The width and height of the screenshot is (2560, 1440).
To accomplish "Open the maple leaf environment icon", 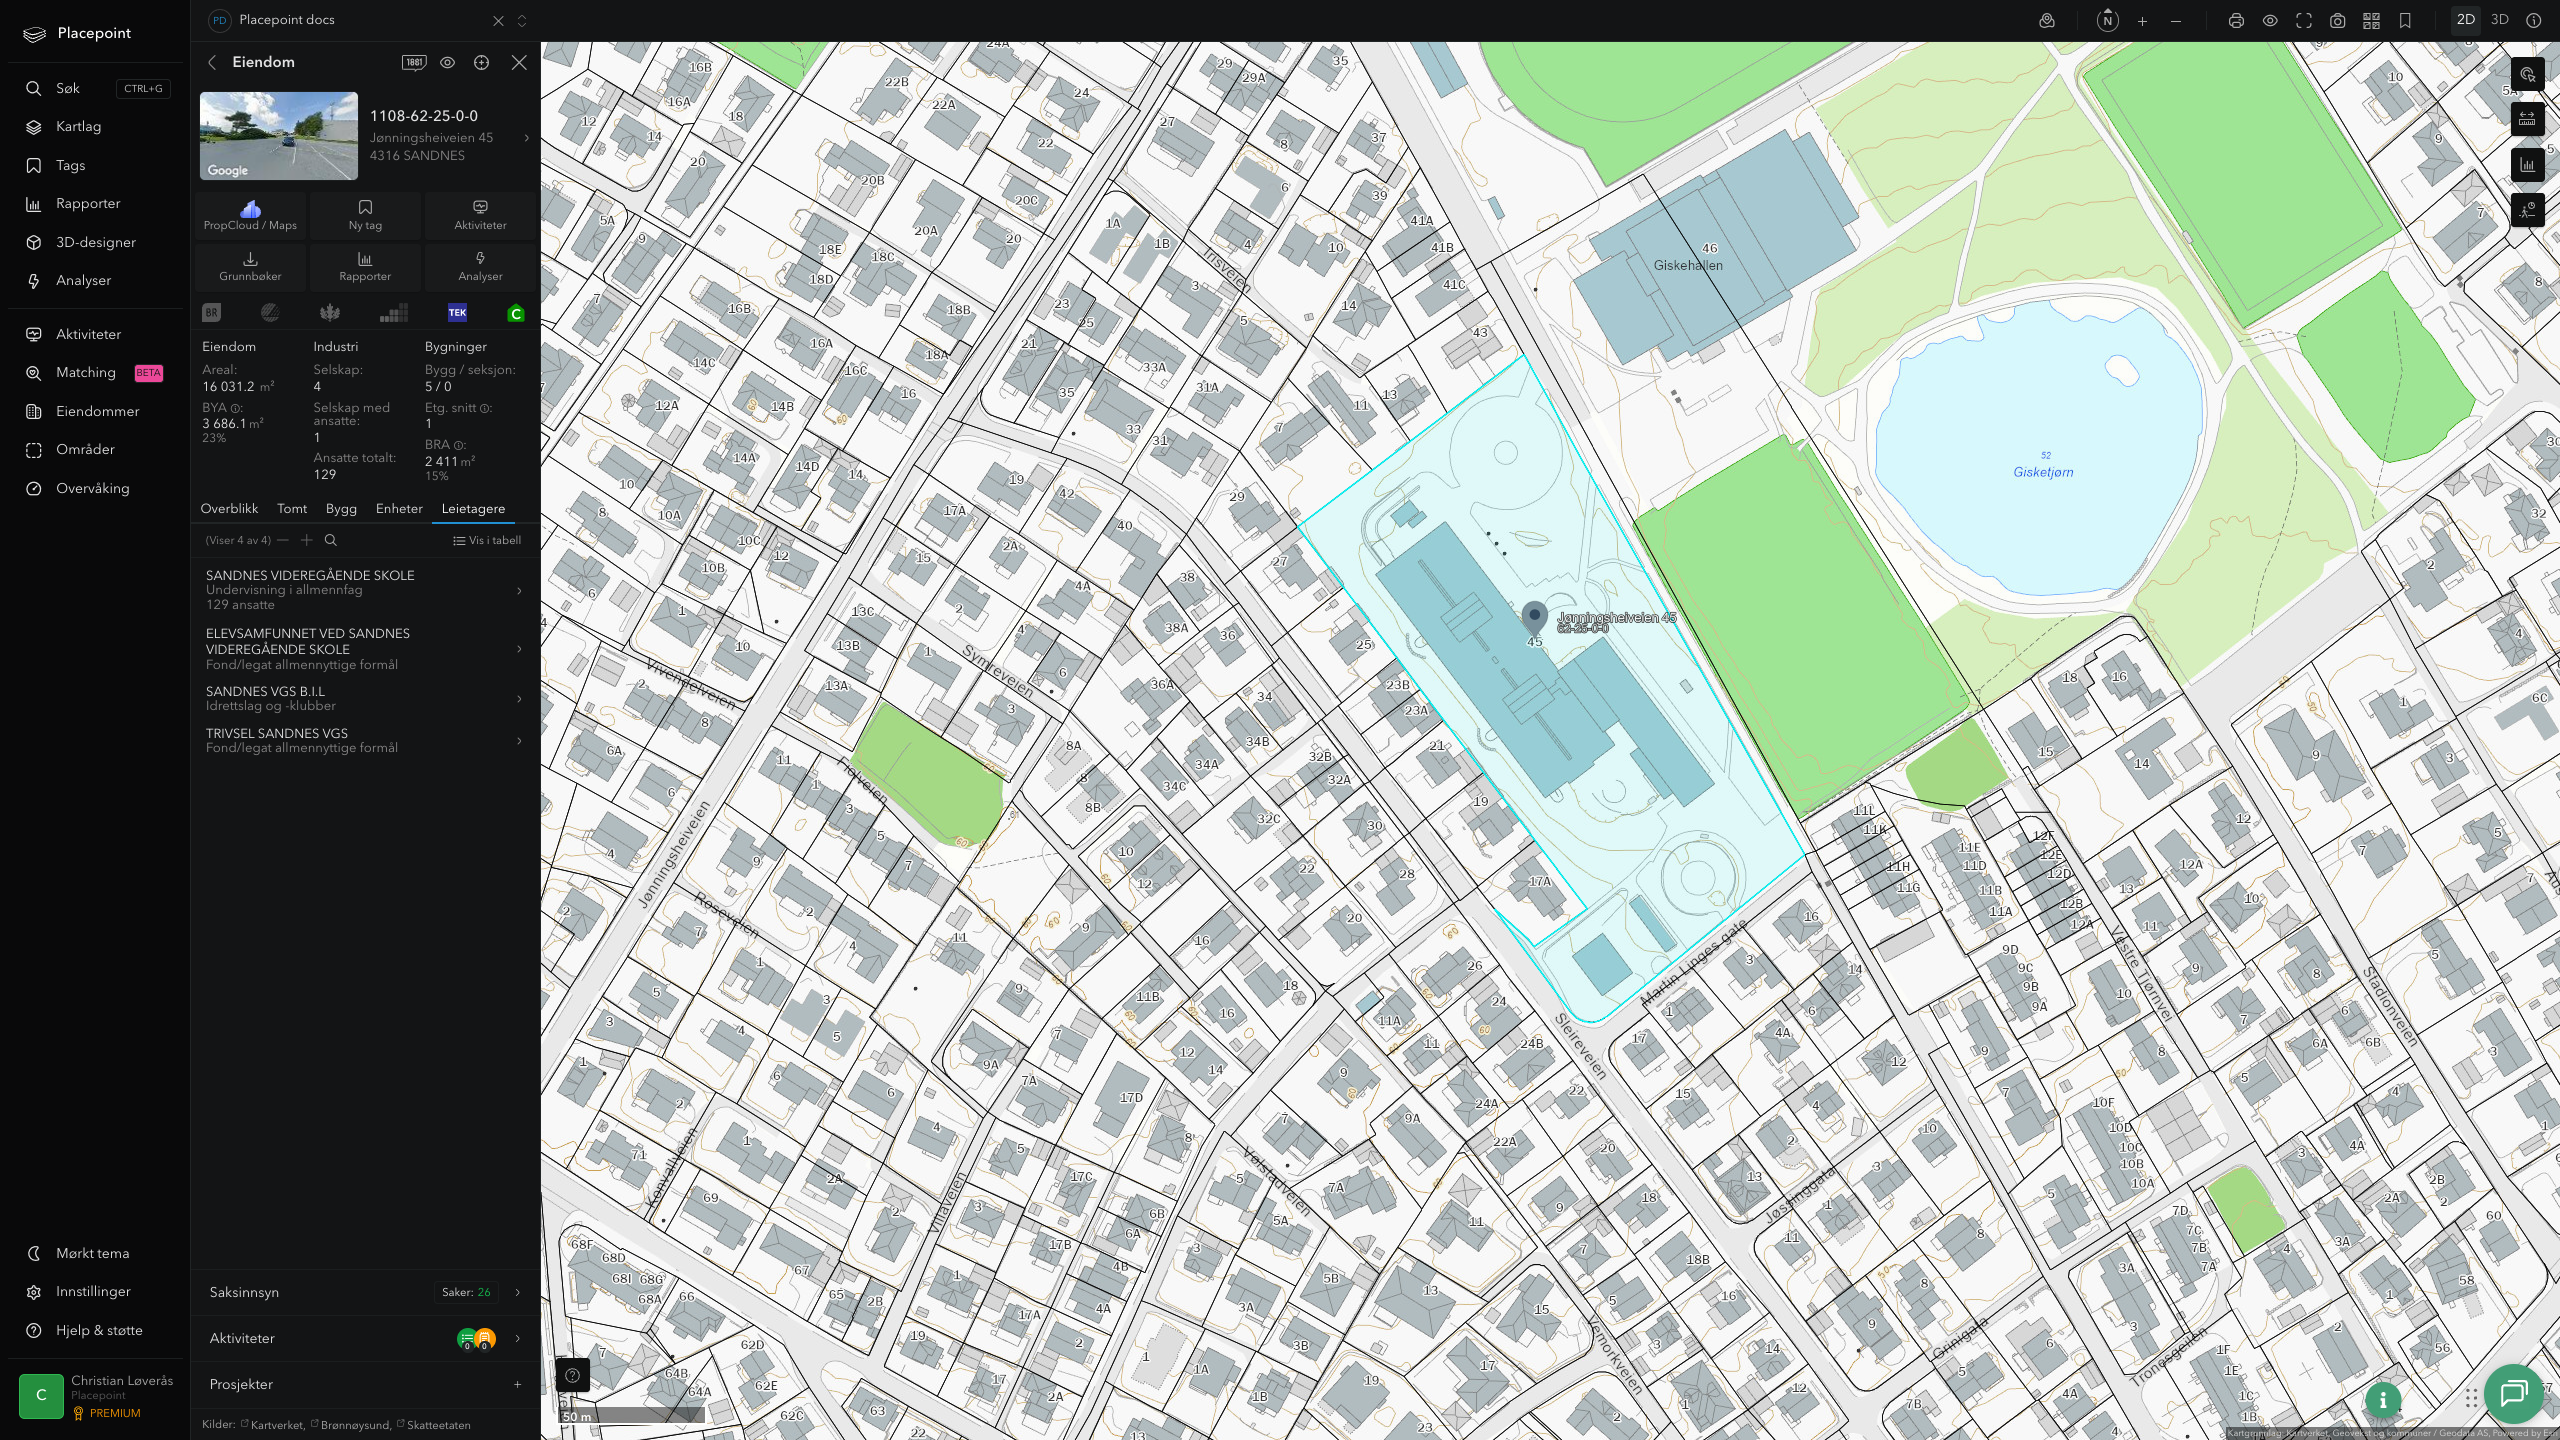I will point(330,313).
